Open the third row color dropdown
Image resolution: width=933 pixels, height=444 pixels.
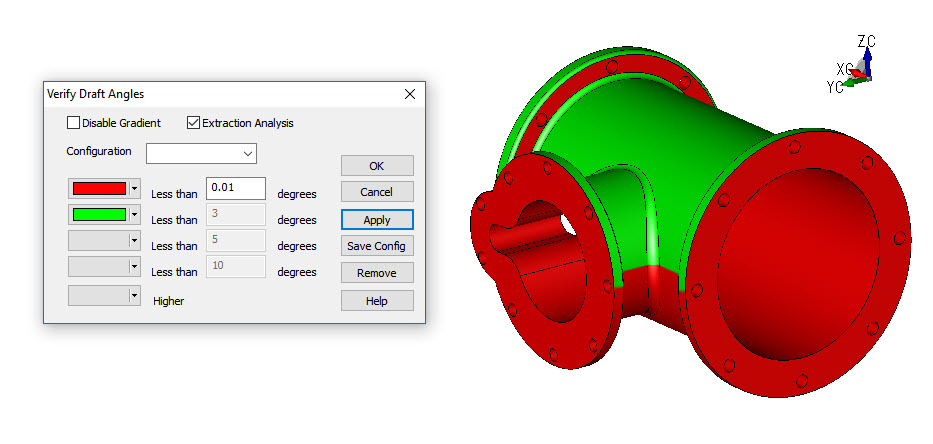(x=134, y=240)
